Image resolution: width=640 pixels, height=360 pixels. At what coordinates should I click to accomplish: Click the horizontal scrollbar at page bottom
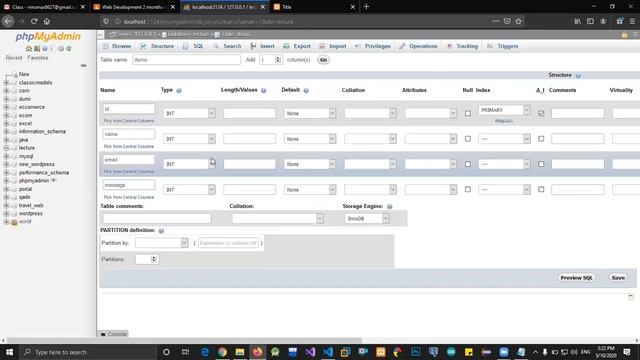[x=184, y=340]
